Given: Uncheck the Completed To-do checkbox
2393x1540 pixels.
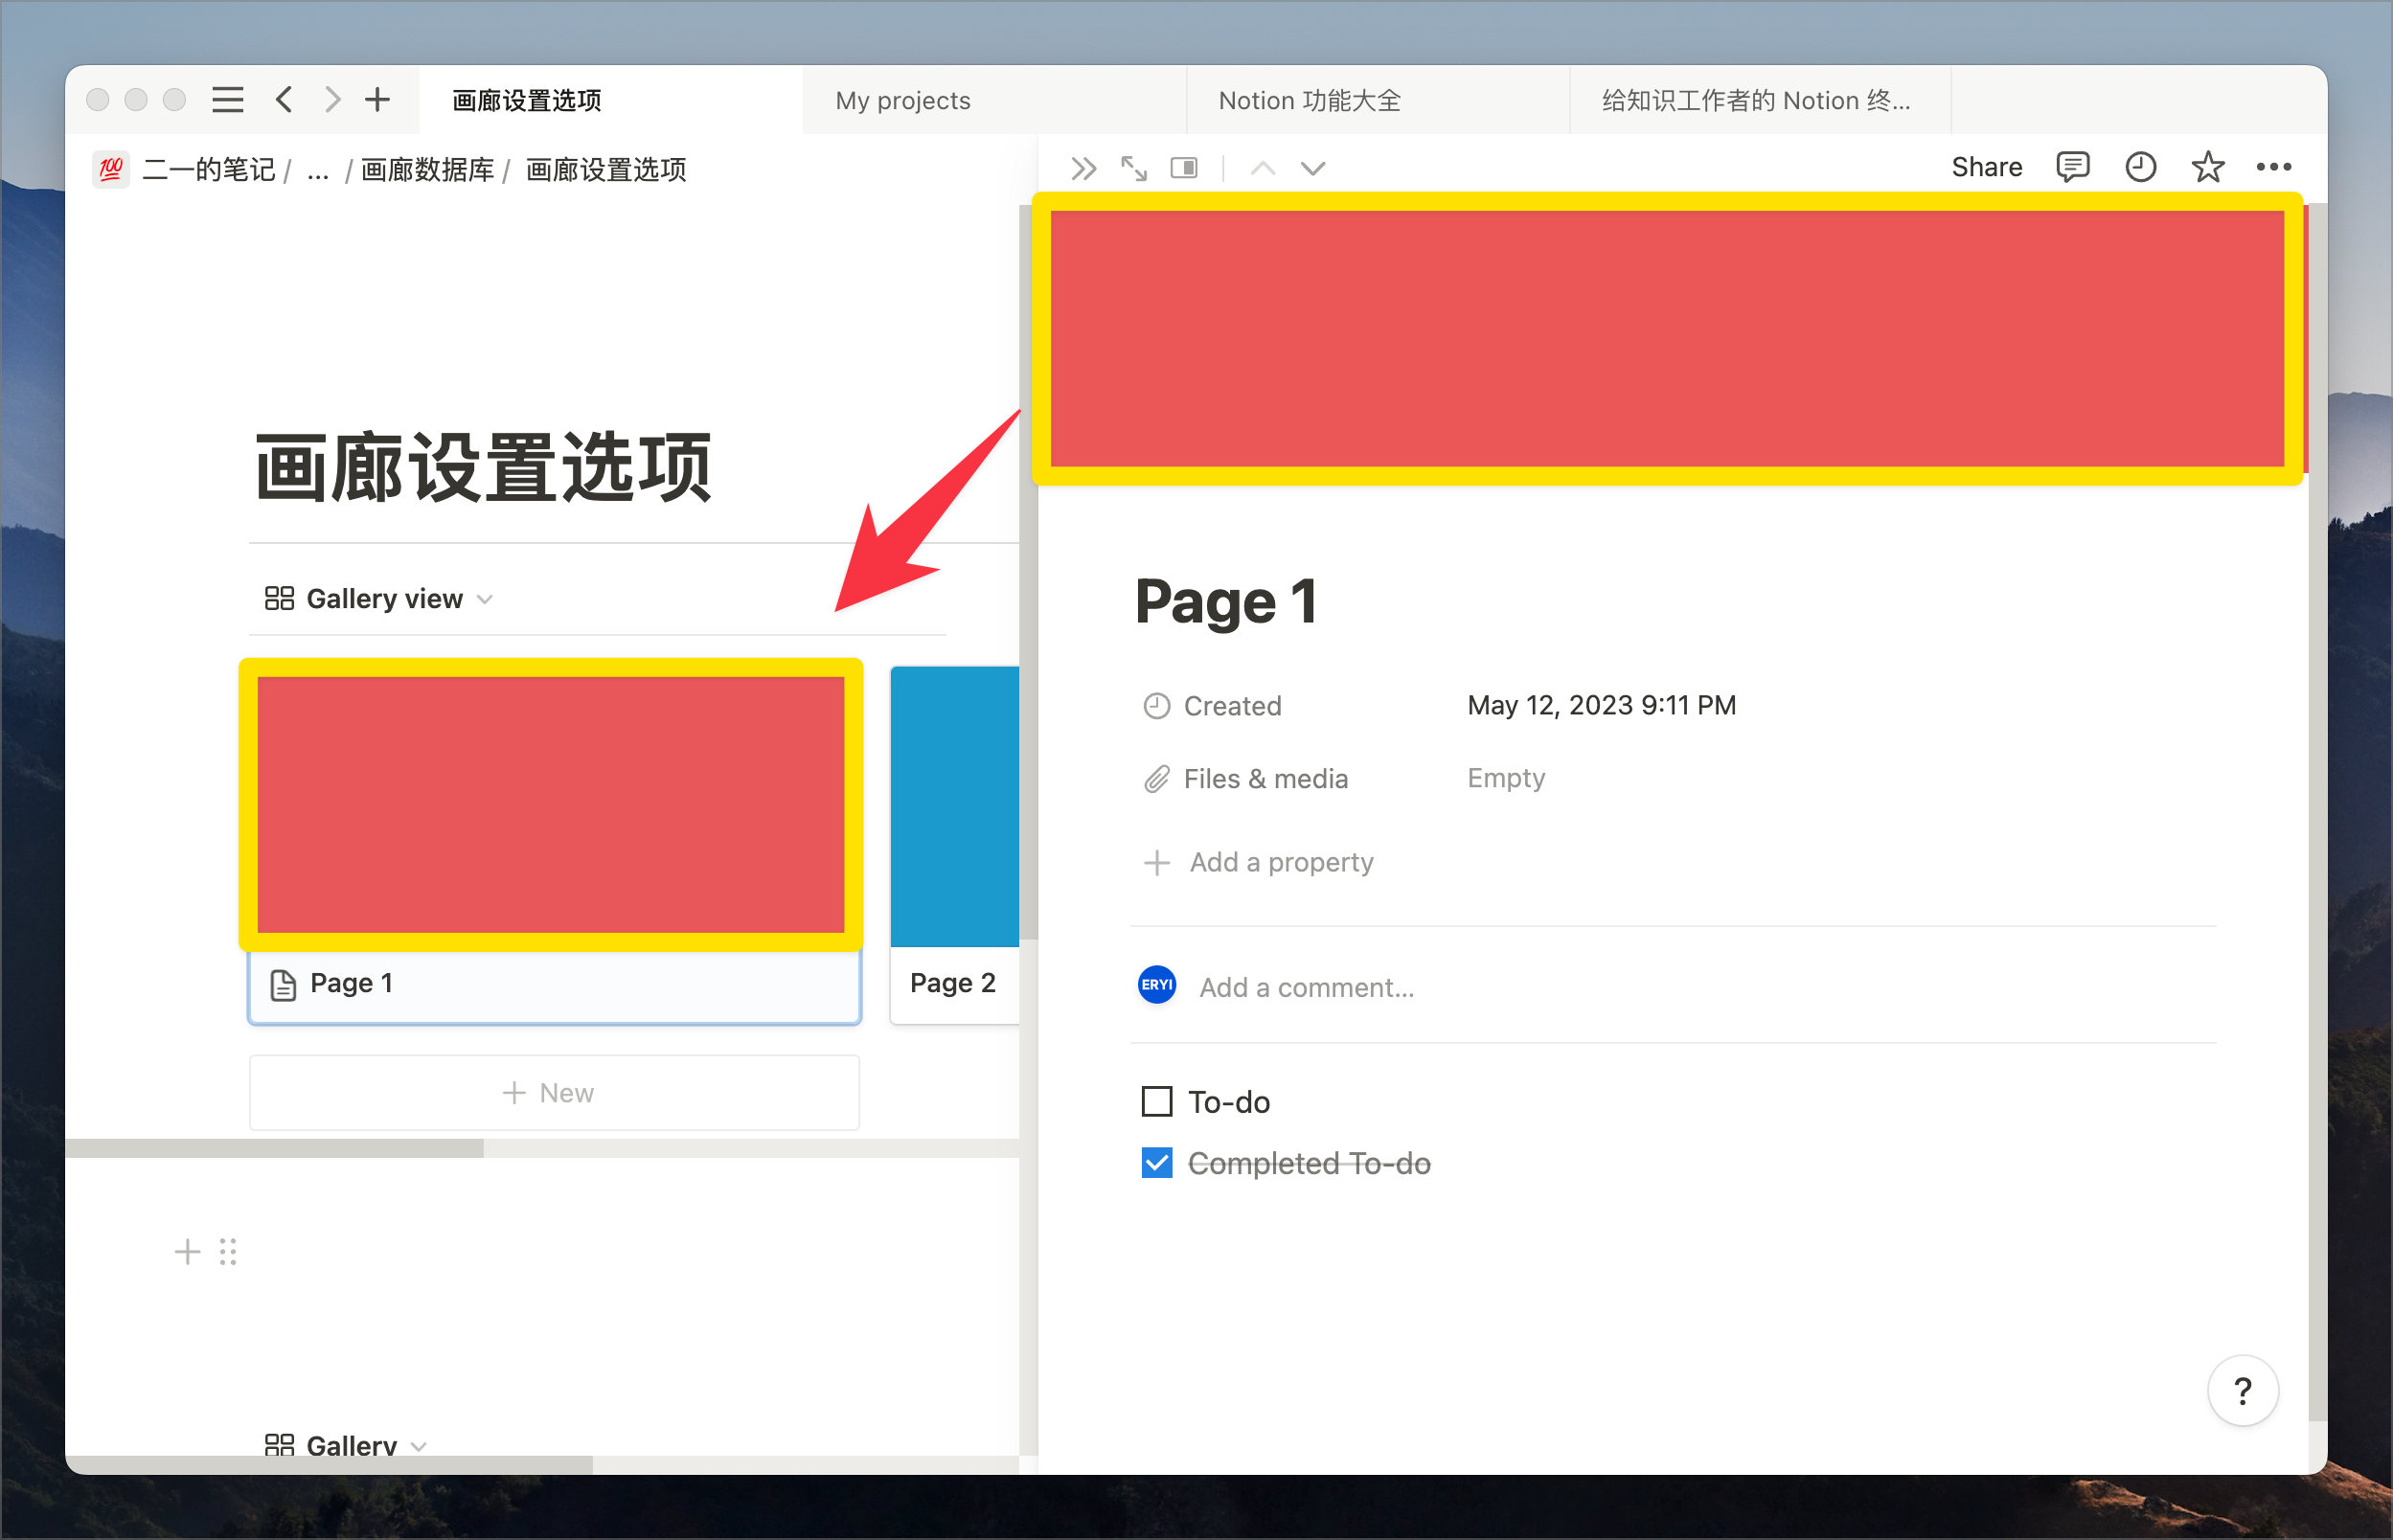Looking at the screenshot, I should (1157, 1163).
